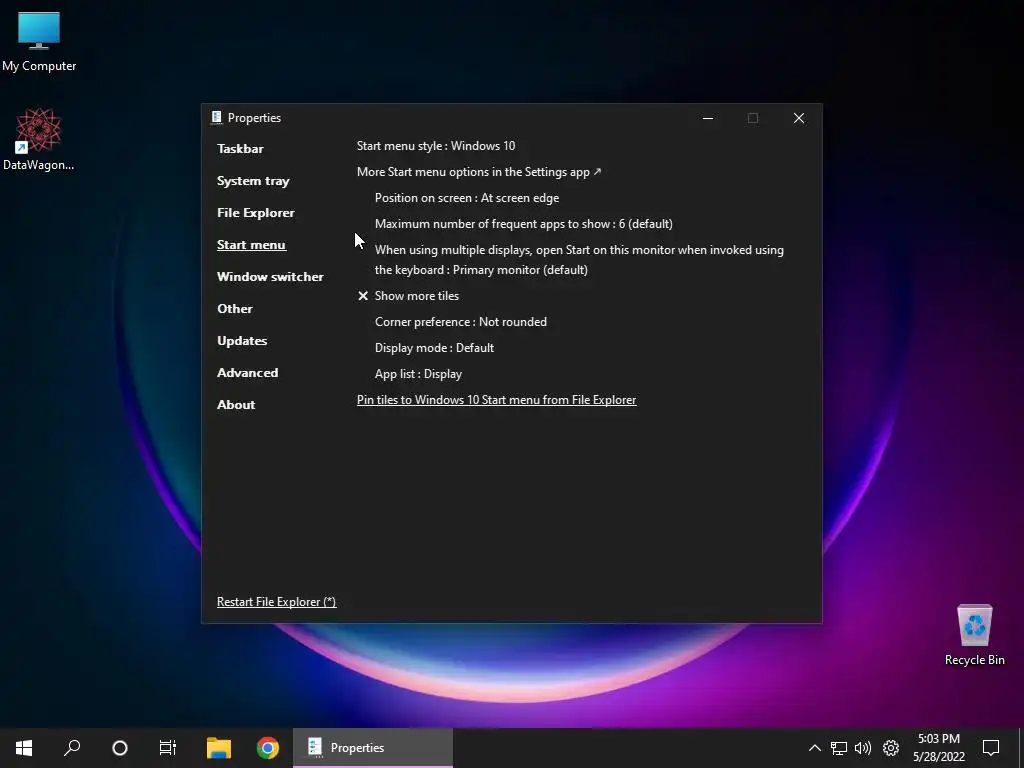This screenshot has height=768, width=1024.
Task: Minimize the Properties window
Action: pos(708,118)
